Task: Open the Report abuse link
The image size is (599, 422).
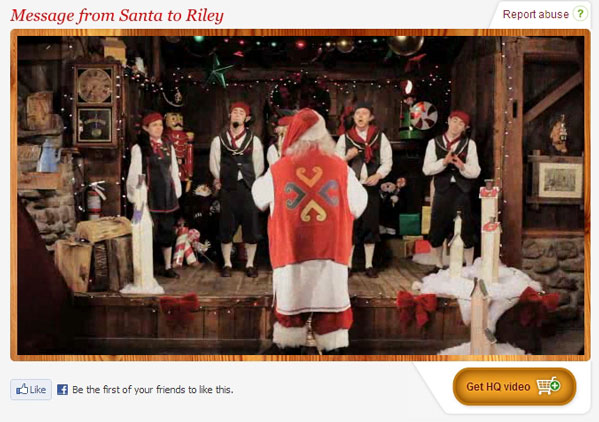Action: coord(536,15)
